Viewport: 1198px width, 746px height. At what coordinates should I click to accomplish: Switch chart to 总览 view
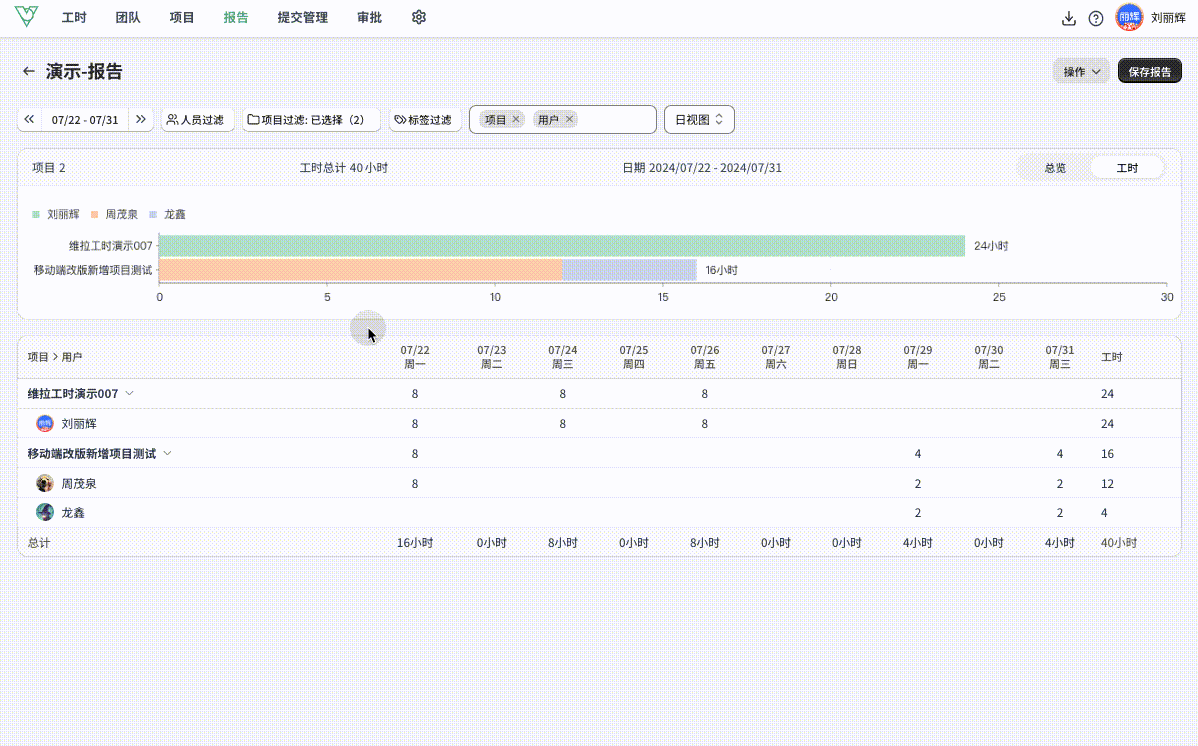click(1054, 168)
